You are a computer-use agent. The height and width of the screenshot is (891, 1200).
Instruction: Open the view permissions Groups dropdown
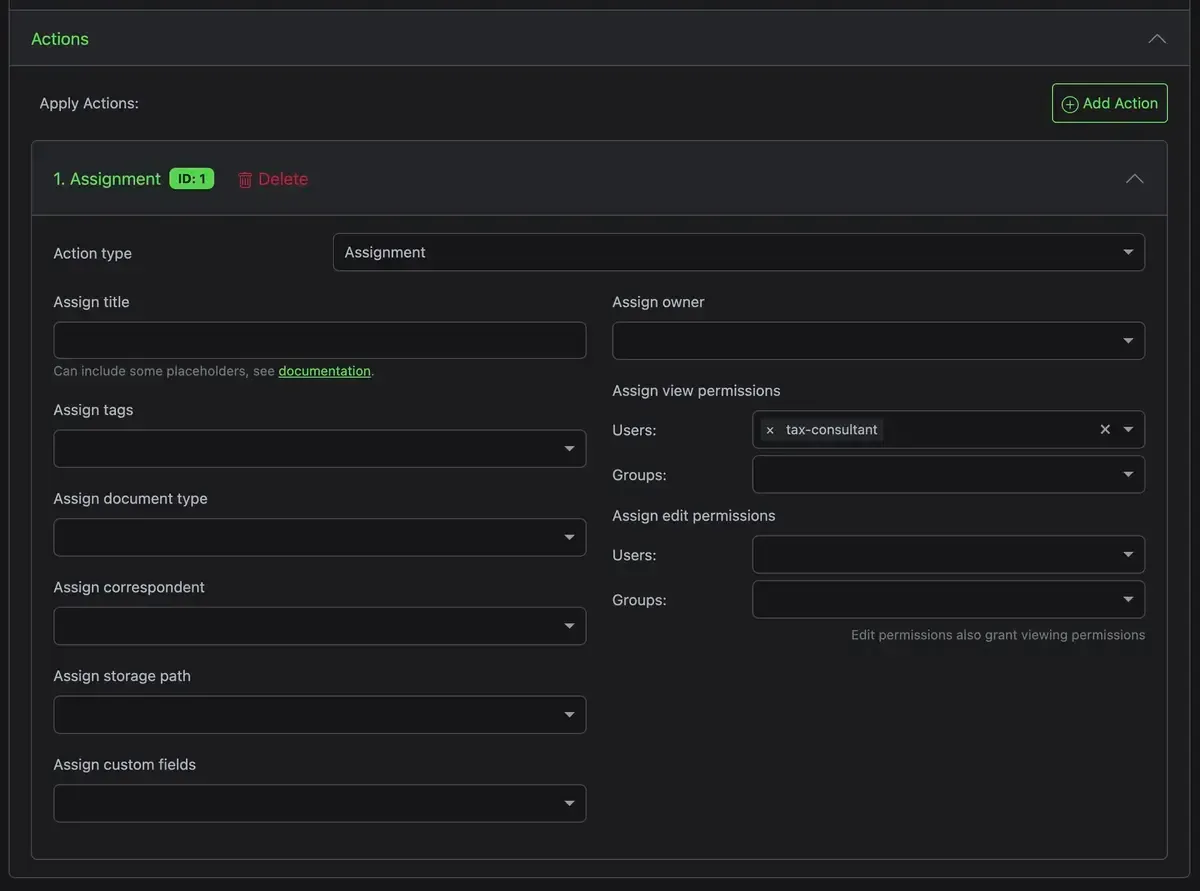948,474
